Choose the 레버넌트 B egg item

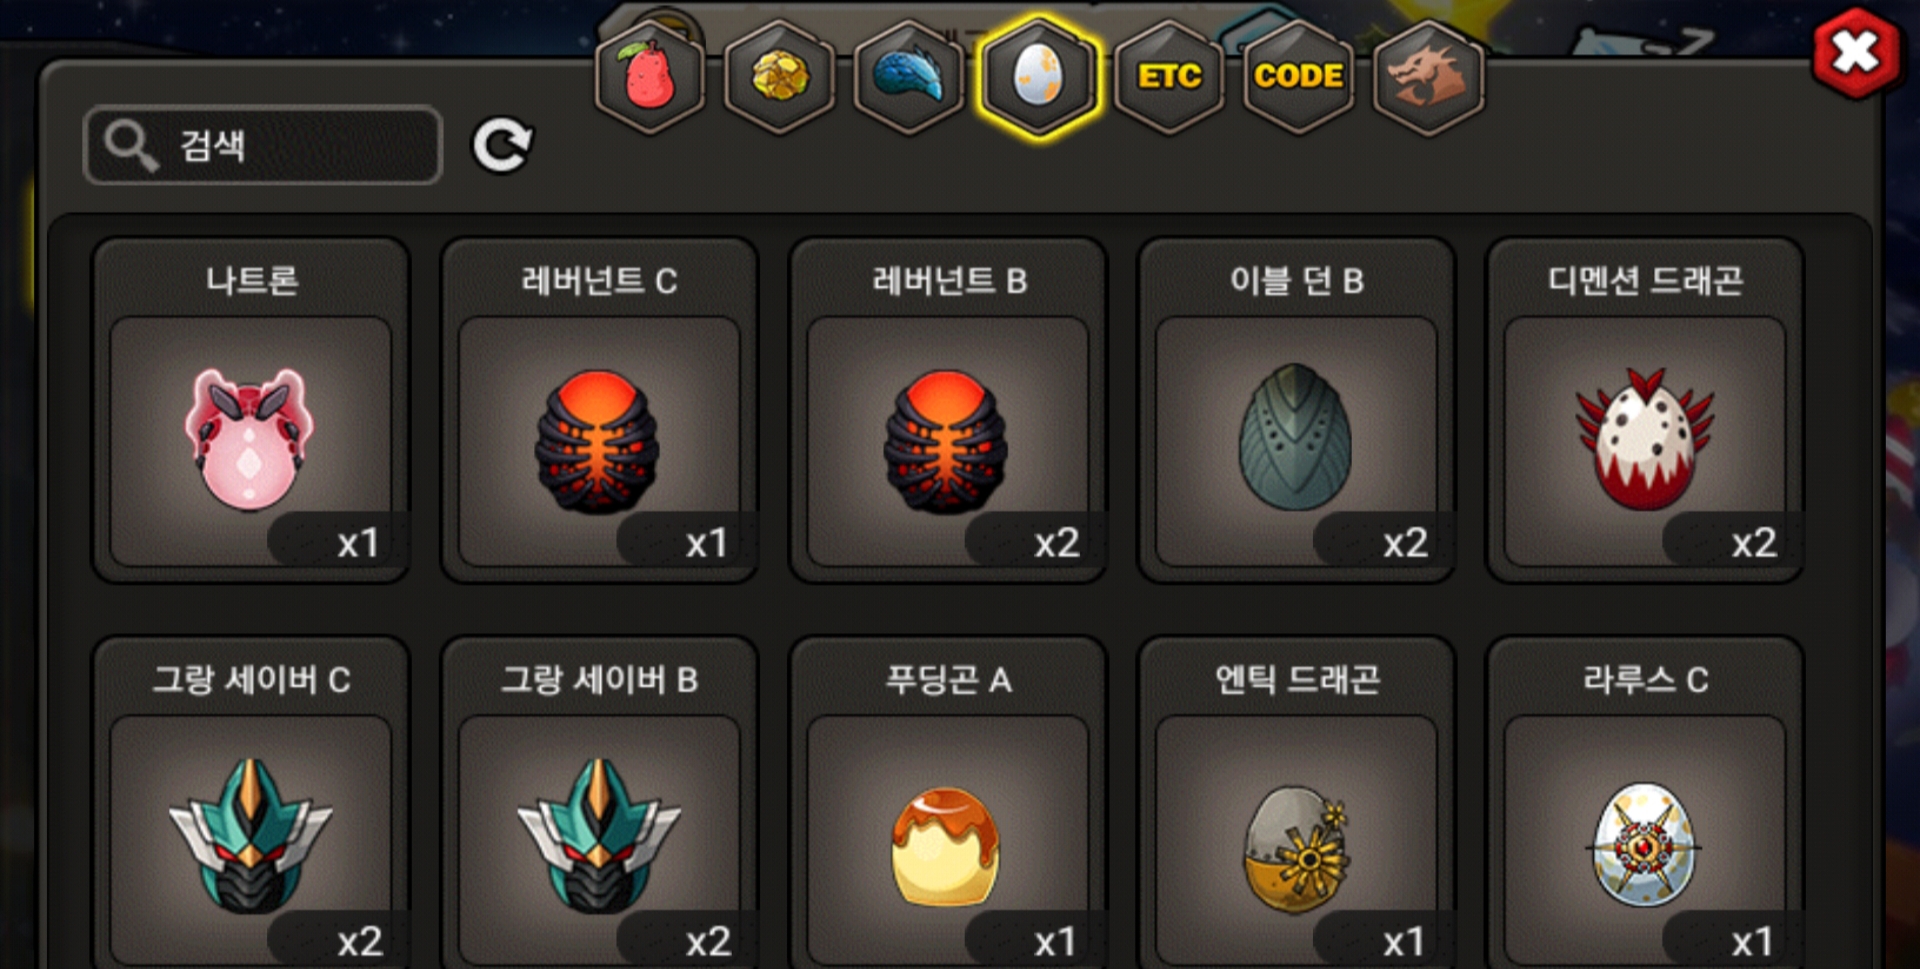[948, 410]
